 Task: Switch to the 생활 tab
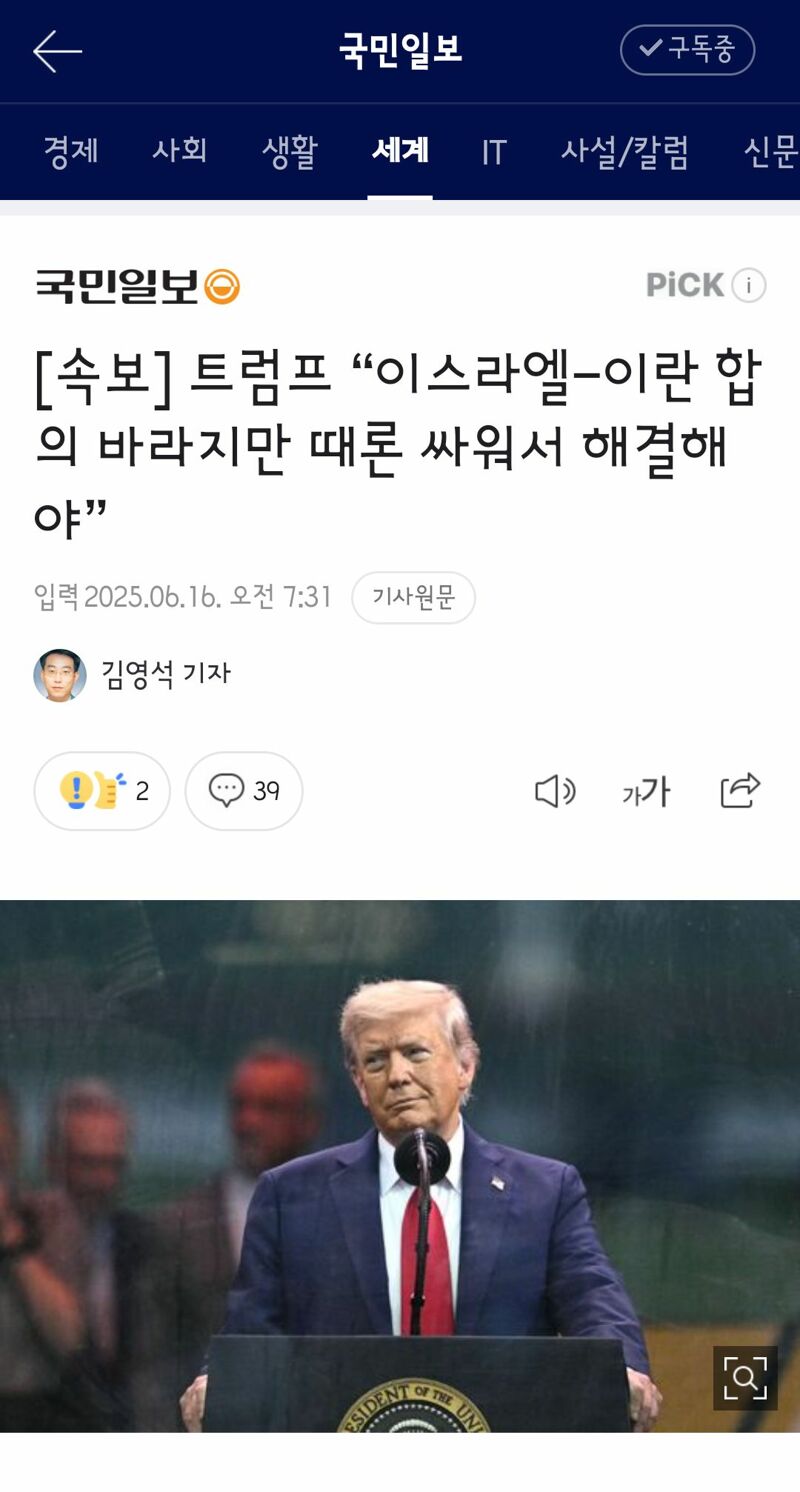pyautogui.click(x=290, y=152)
